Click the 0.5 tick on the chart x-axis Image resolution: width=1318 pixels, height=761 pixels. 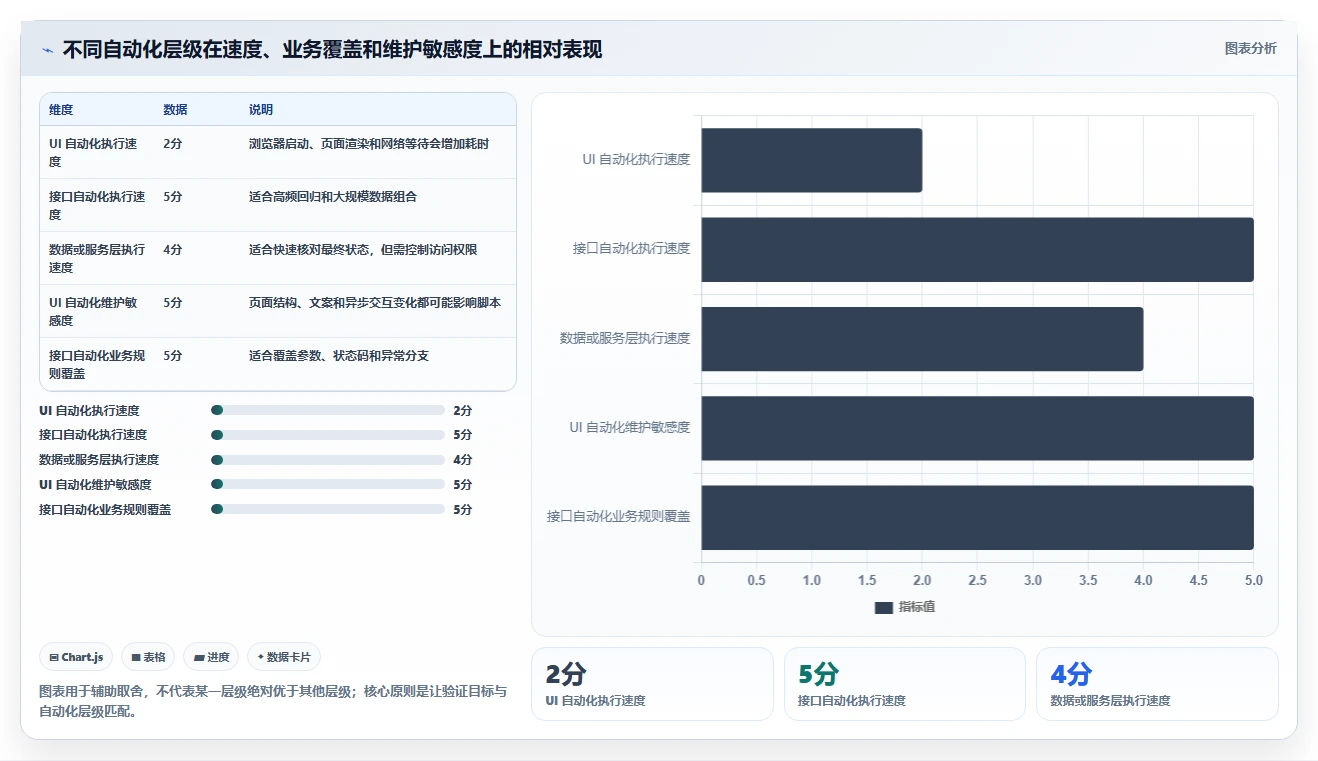pos(756,581)
